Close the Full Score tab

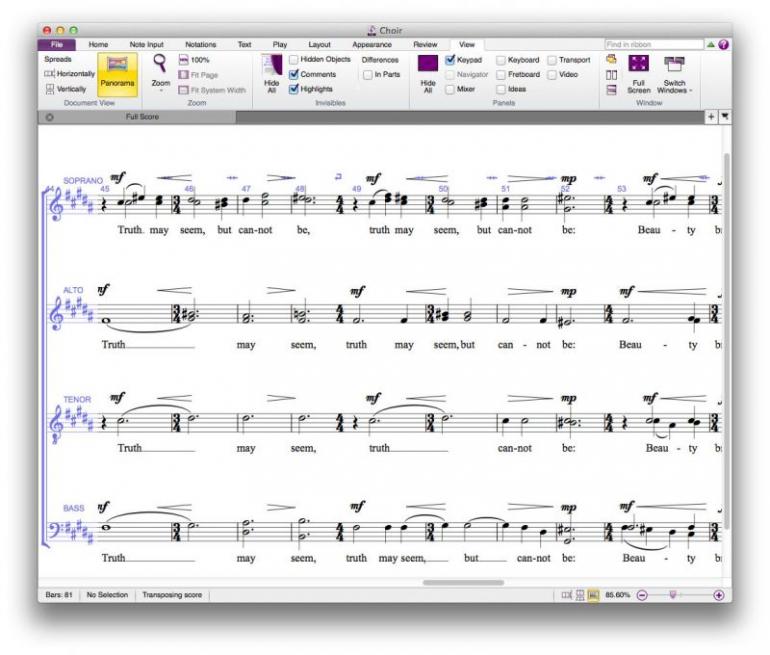[x=50, y=117]
